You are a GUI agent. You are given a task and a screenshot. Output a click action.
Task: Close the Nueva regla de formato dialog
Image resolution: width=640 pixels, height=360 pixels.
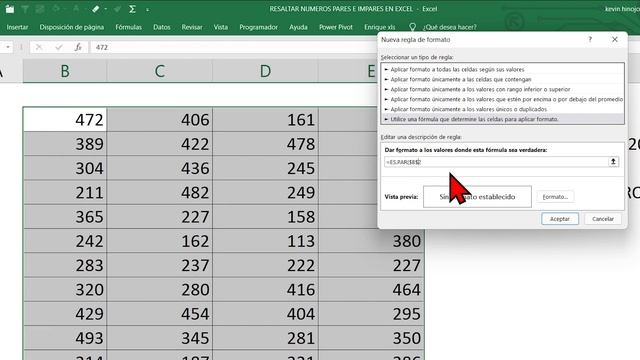point(615,40)
